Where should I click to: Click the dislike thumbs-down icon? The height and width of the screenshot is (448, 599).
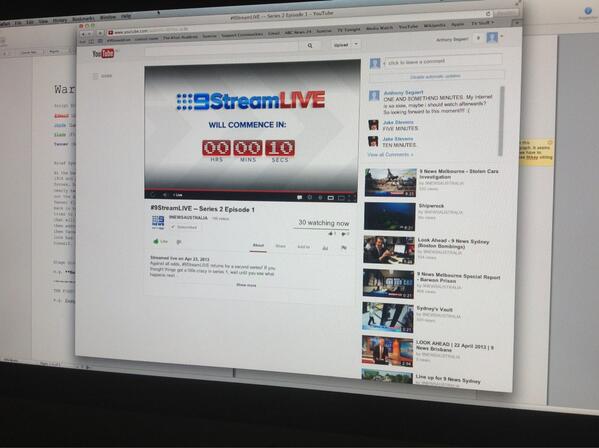[x=179, y=242]
